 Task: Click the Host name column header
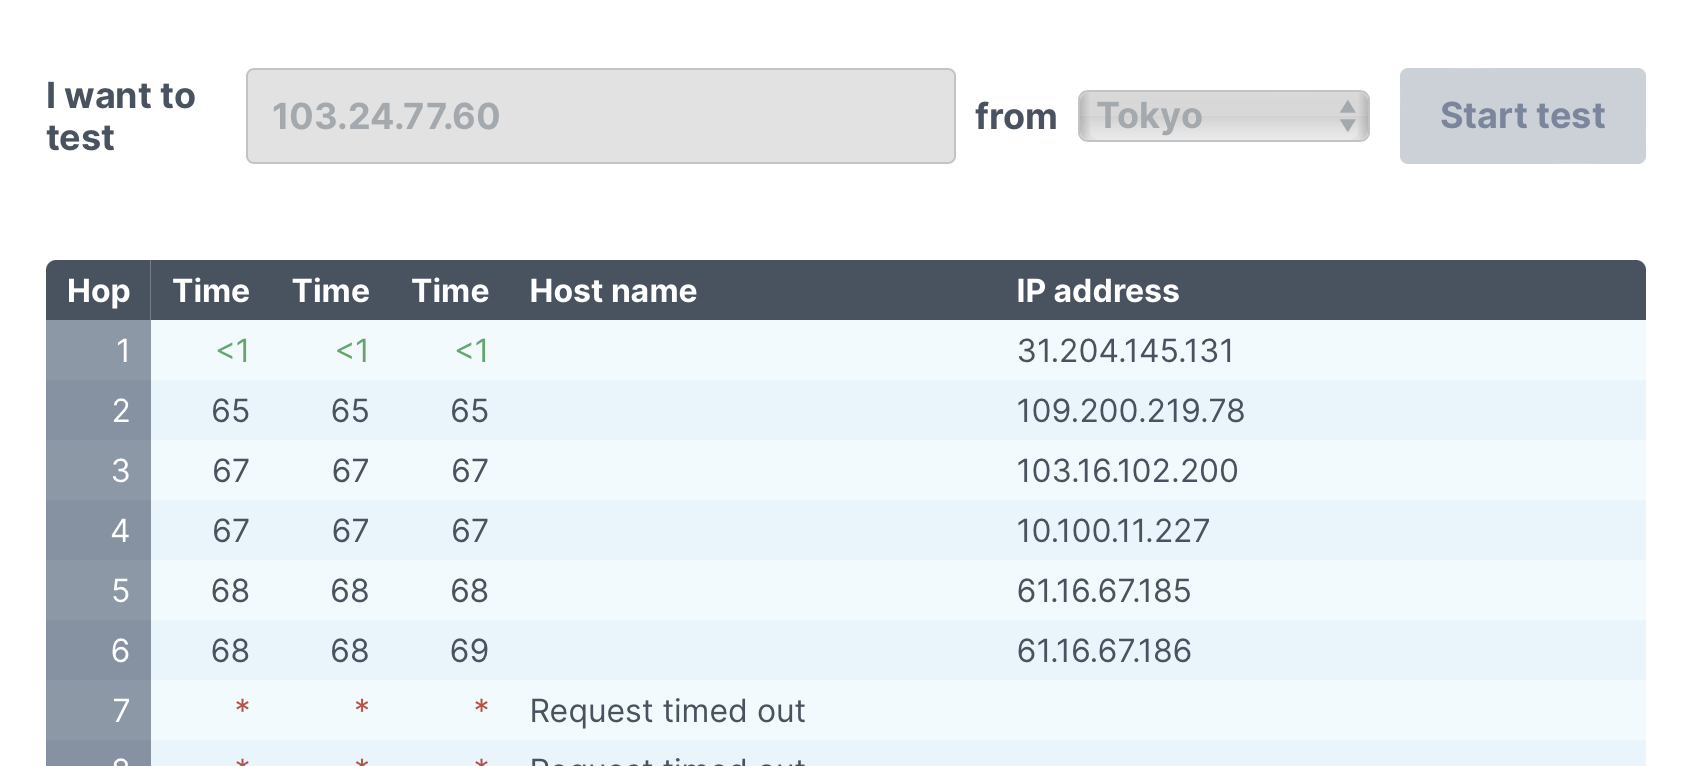[613, 291]
